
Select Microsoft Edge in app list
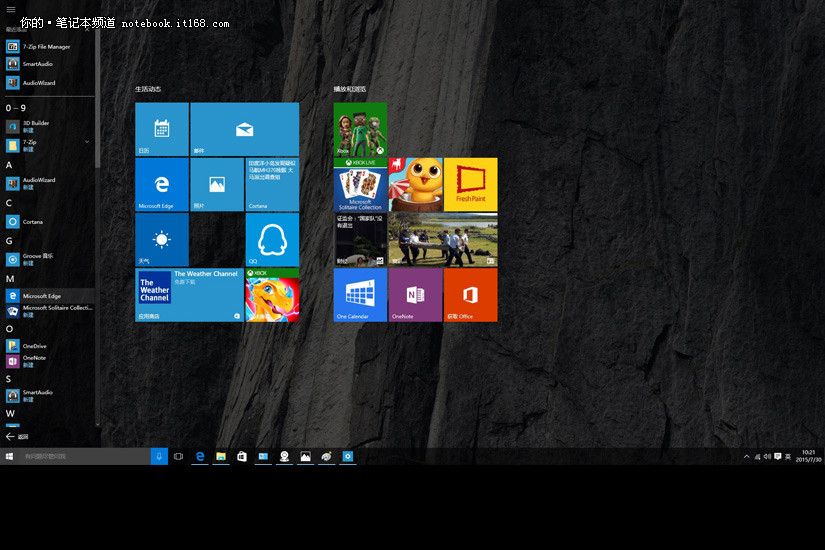click(49, 296)
